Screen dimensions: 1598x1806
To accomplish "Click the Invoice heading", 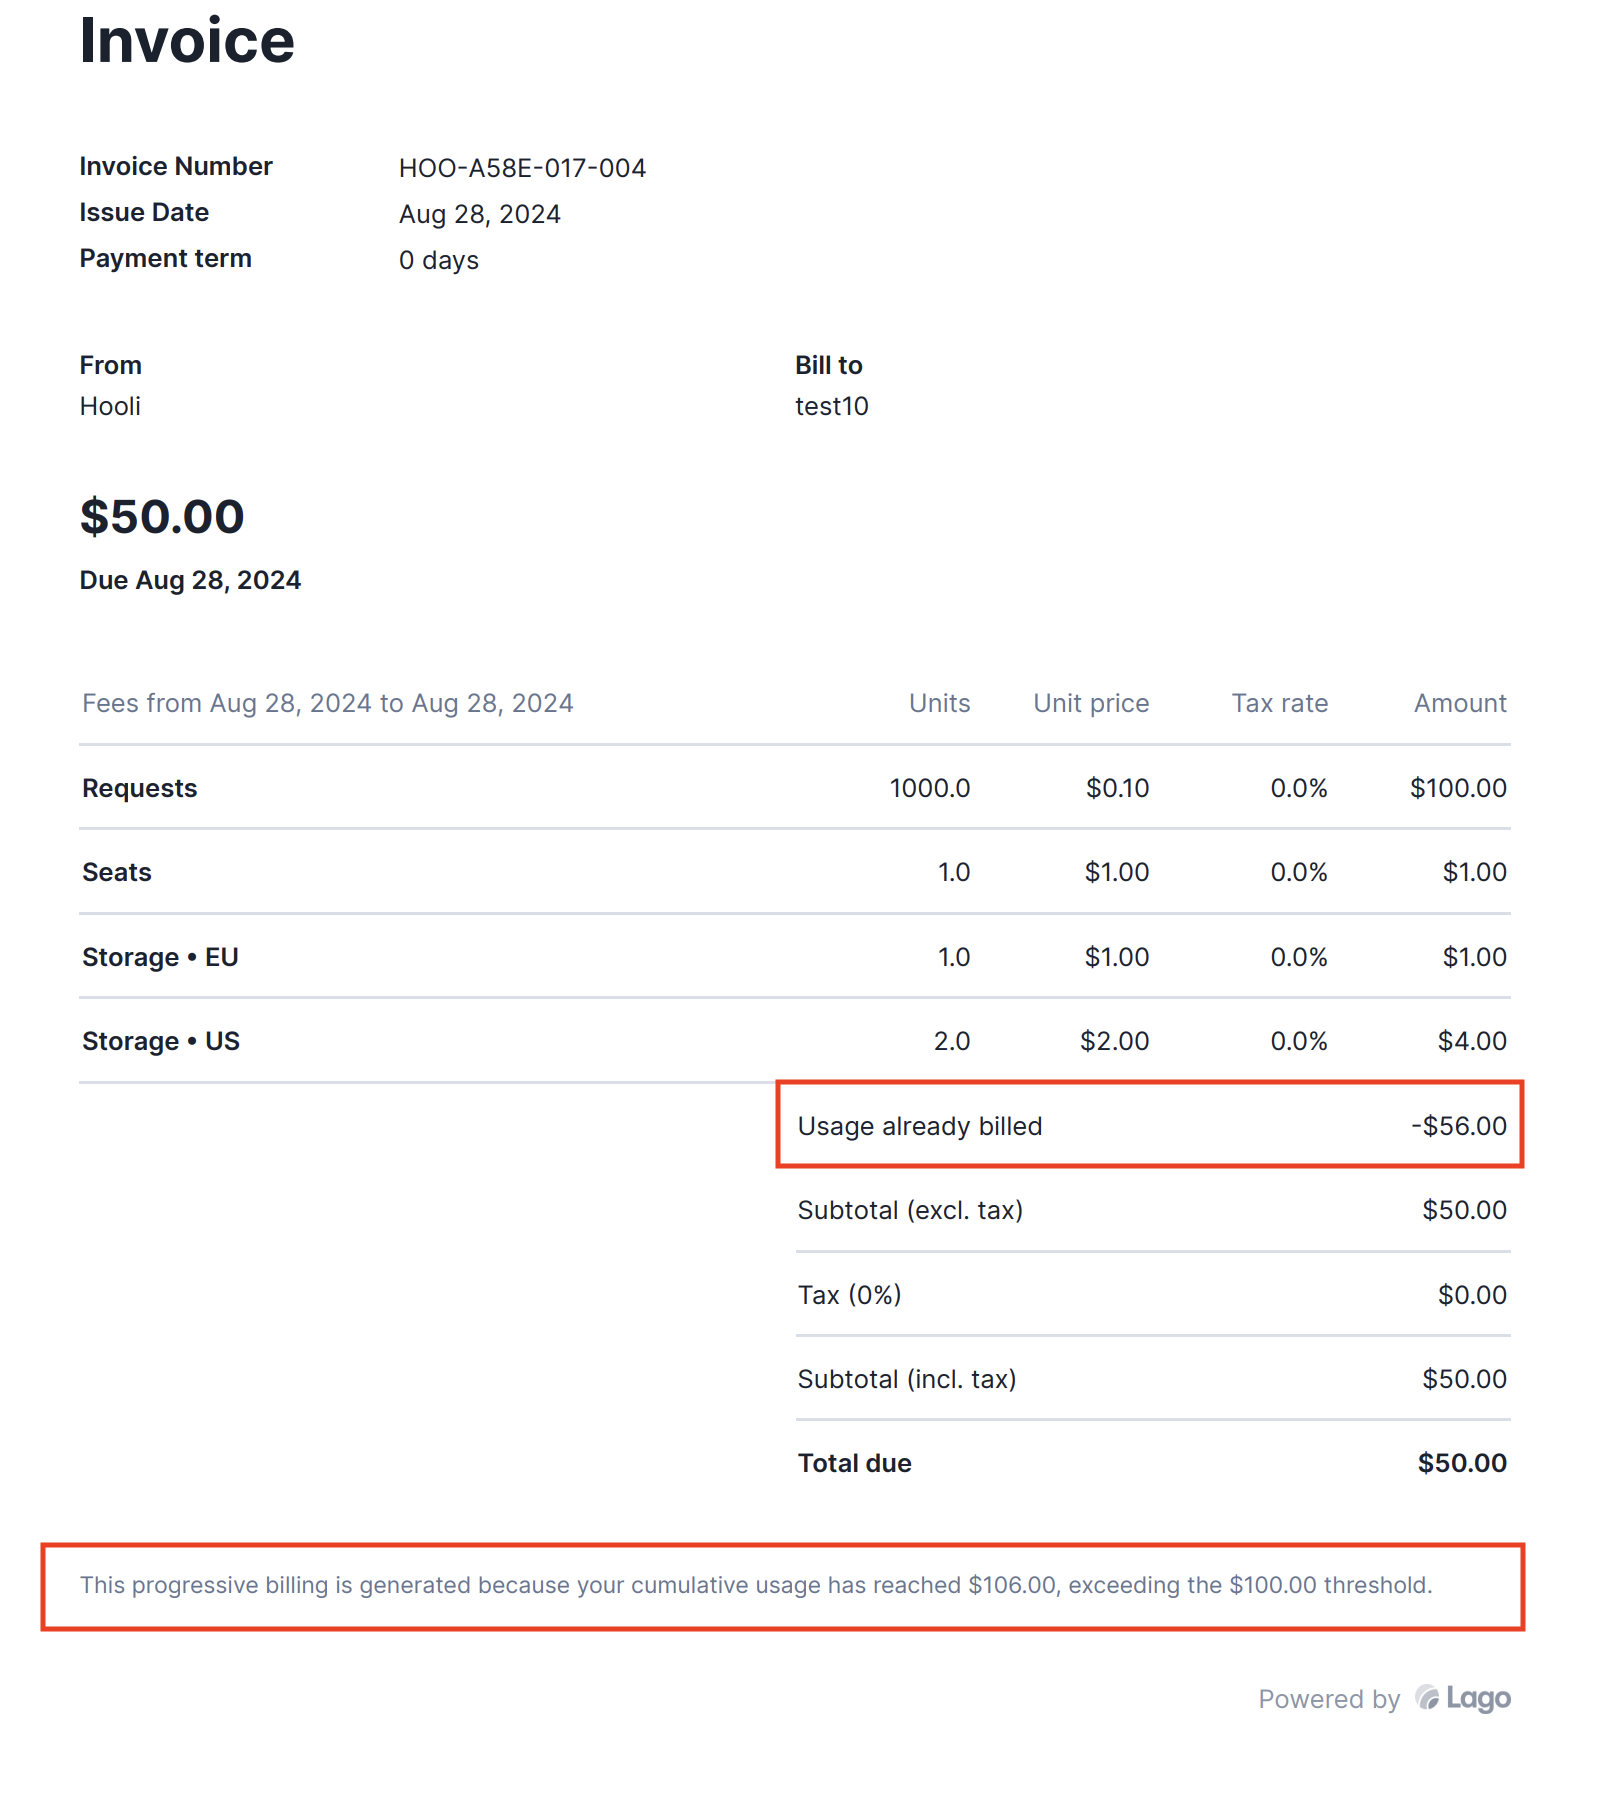I will pyautogui.click(x=187, y=41).
